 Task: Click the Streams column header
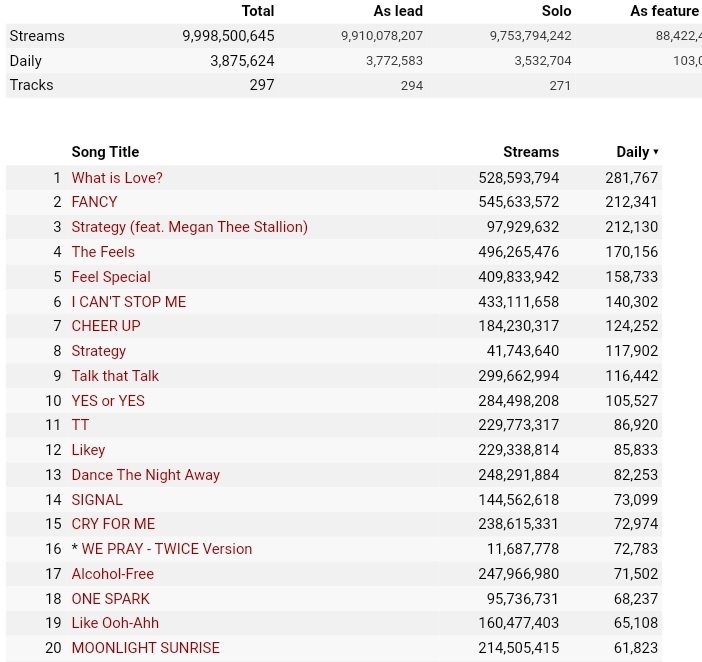(x=531, y=152)
